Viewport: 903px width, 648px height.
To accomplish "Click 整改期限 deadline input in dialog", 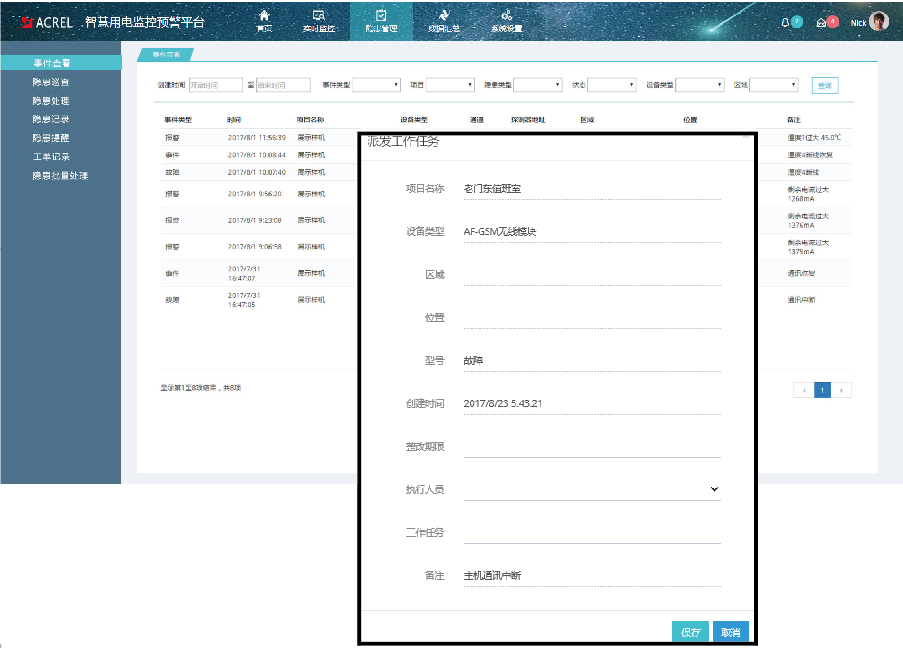I will (x=592, y=446).
